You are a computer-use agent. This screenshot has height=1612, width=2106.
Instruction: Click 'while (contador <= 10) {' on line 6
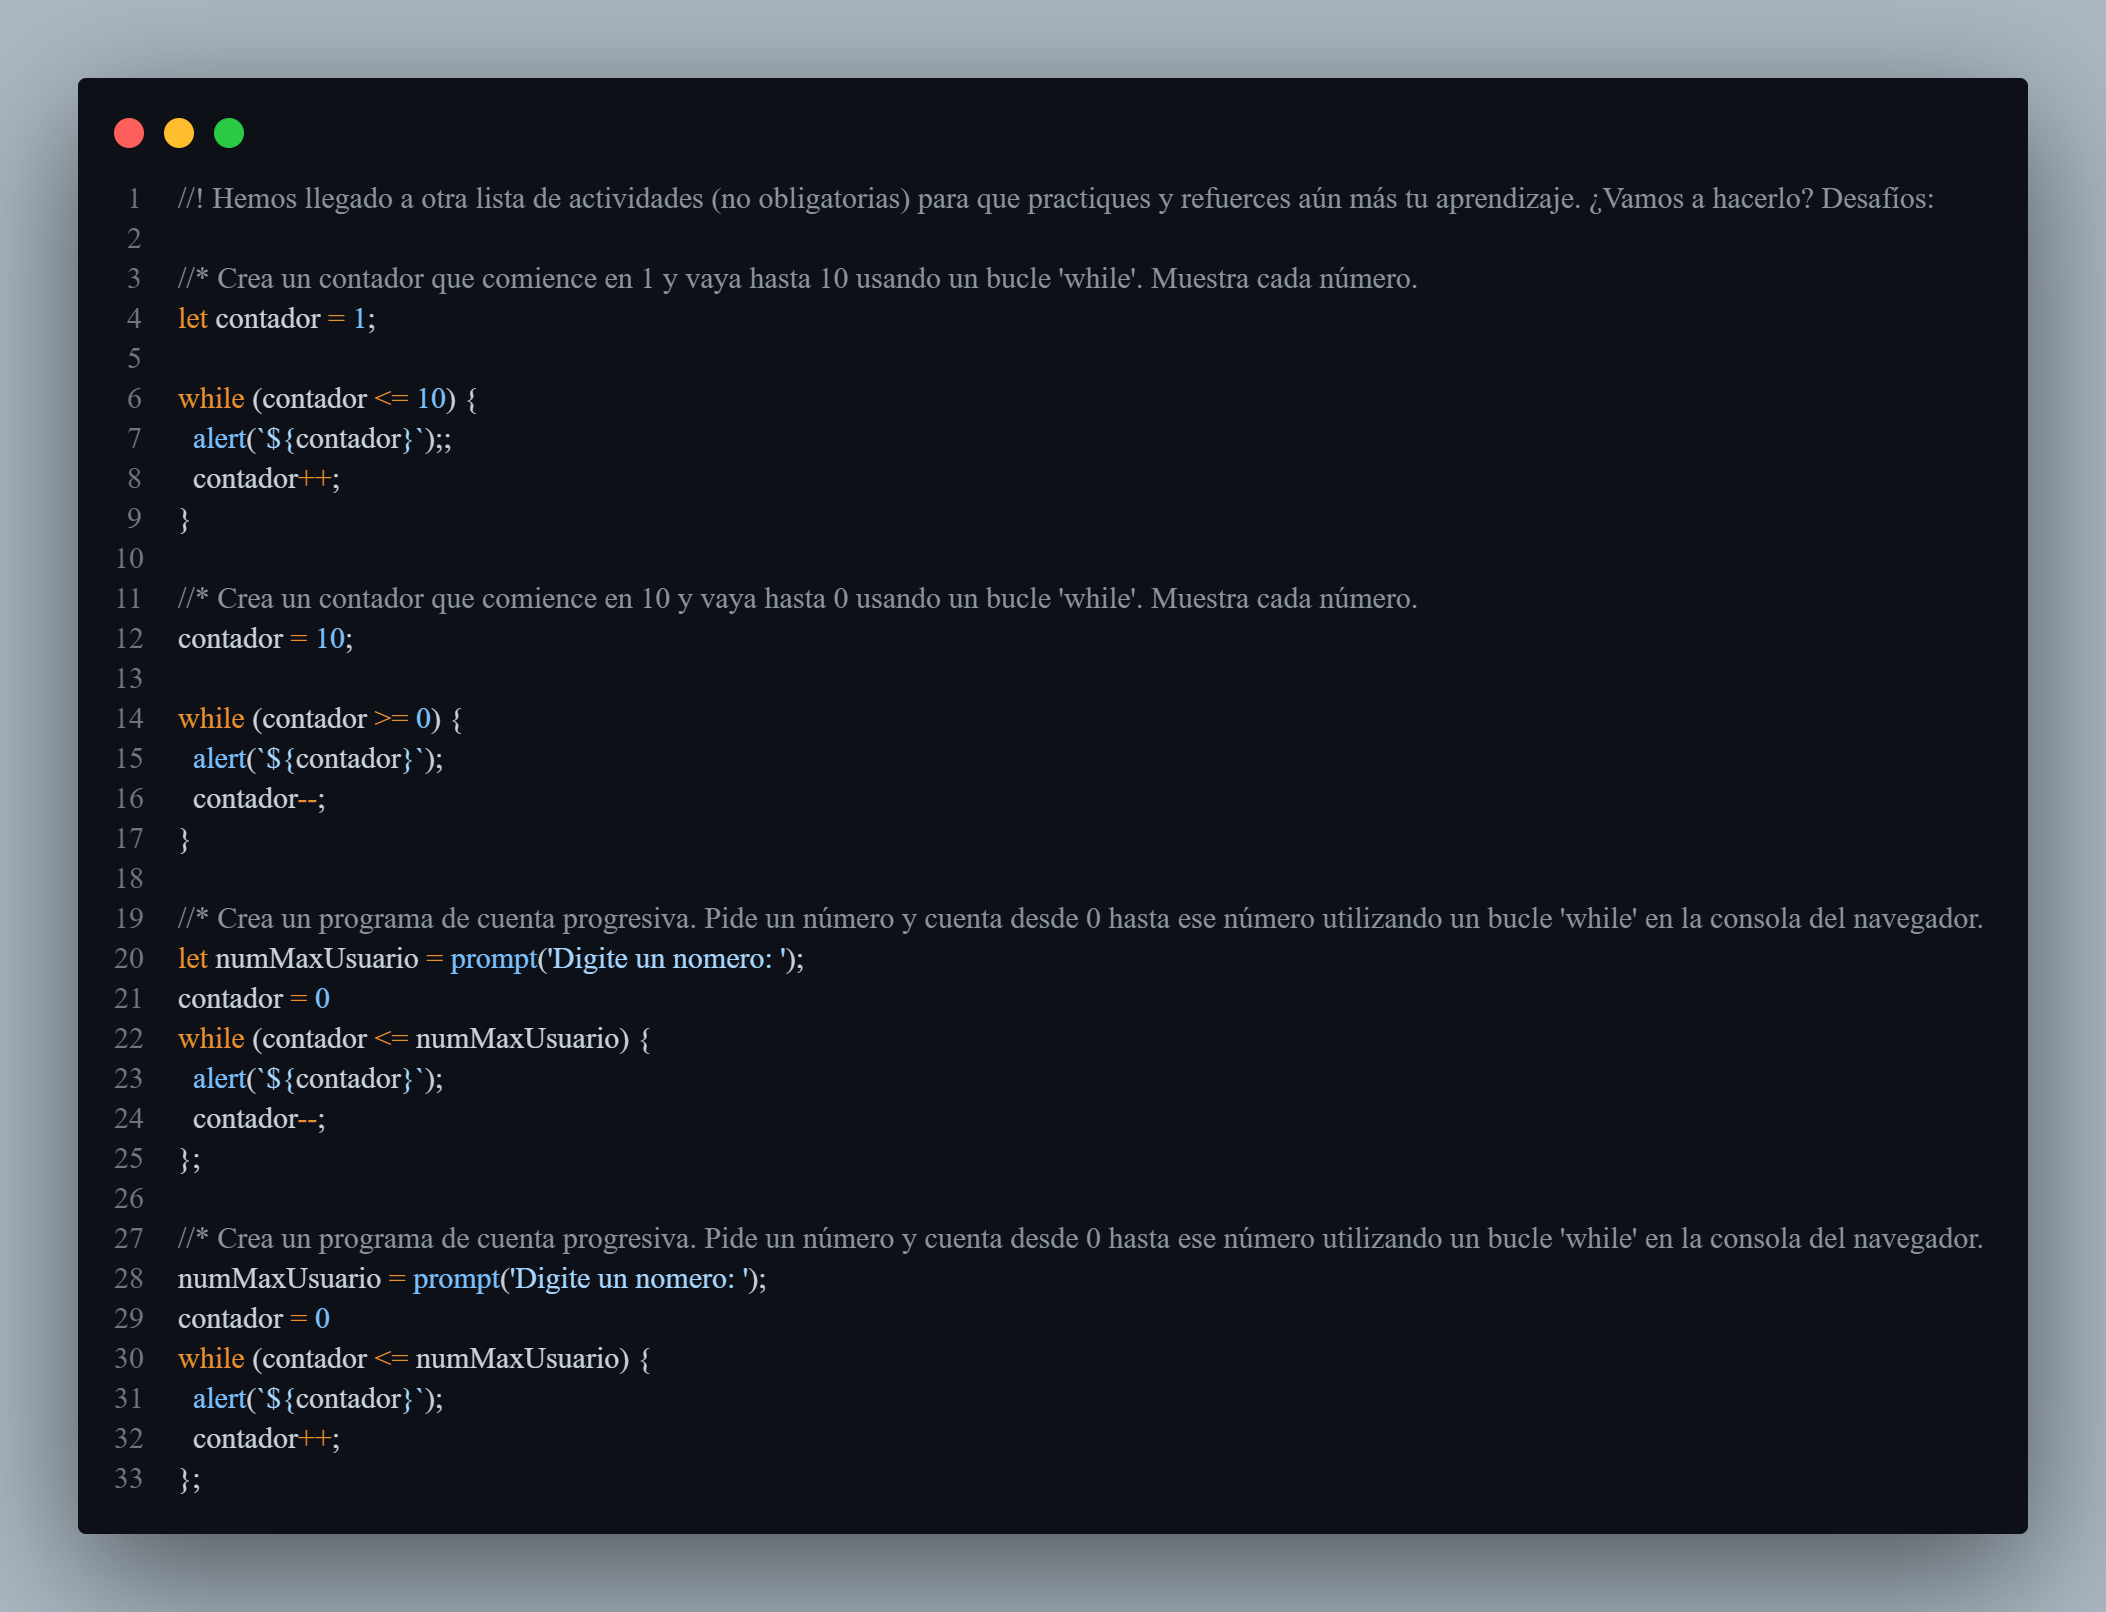pyautogui.click(x=327, y=398)
